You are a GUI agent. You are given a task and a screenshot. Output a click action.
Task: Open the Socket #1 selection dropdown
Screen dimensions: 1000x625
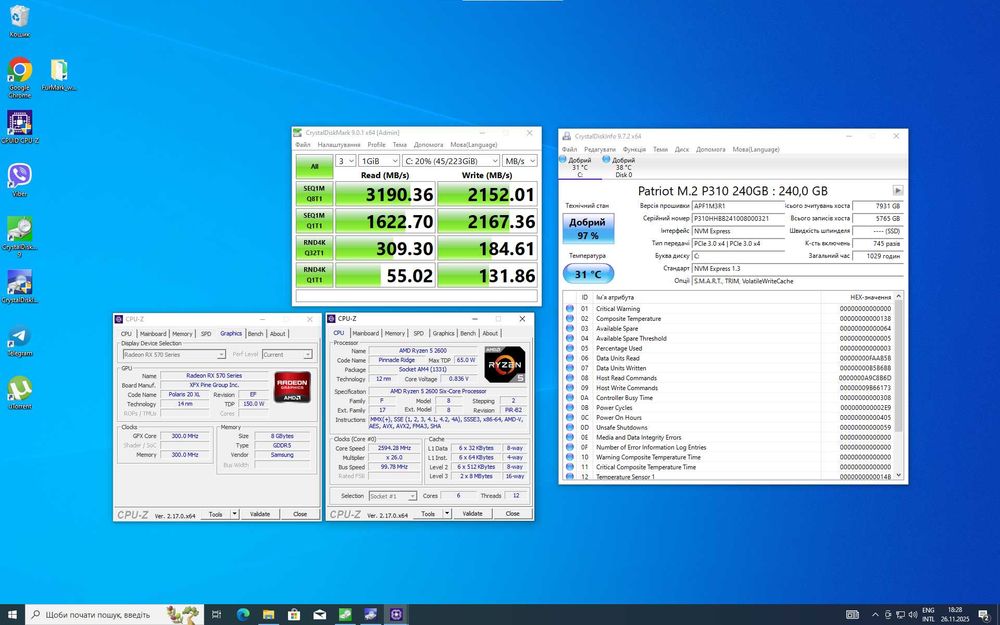point(393,496)
